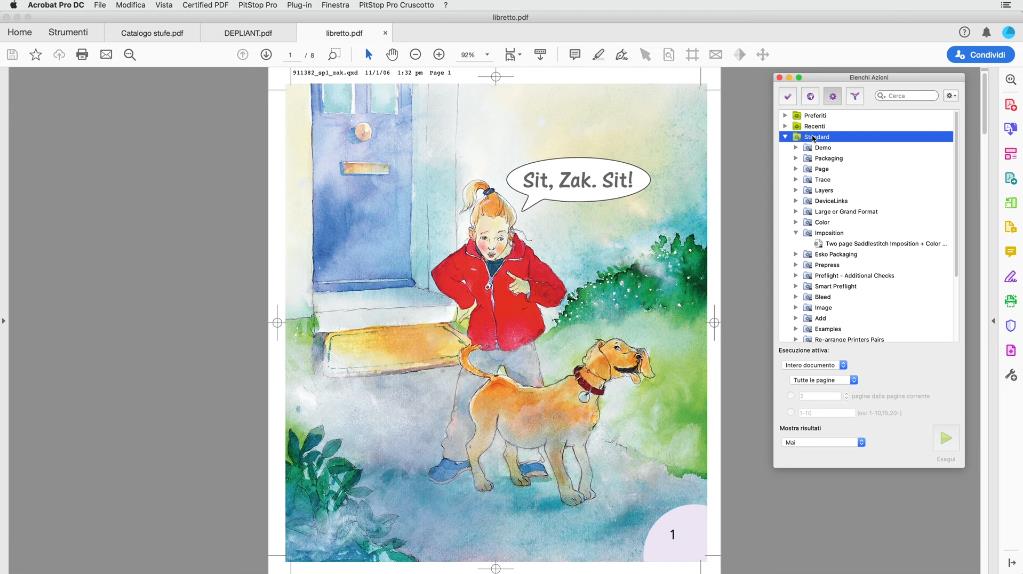This screenshot has height=574, width=1023.
Task: Click the comment speech bubble tool
Action: tap(575, 55)
